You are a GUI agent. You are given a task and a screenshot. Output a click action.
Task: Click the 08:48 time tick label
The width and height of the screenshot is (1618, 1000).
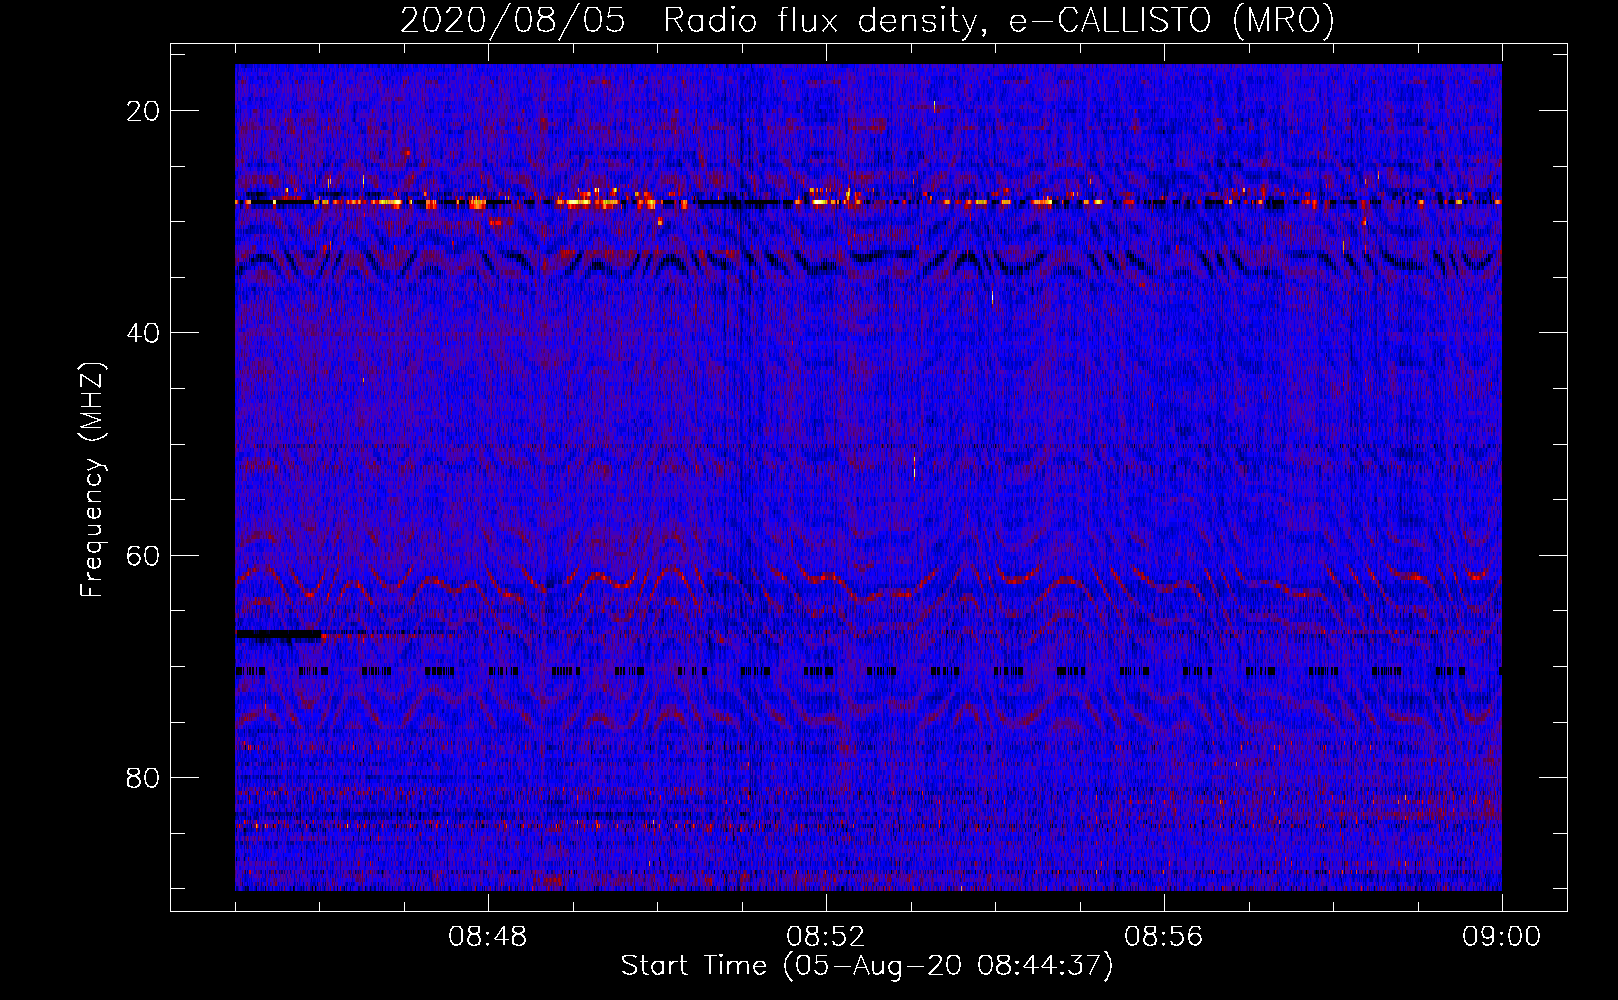(x=488, y=937)
